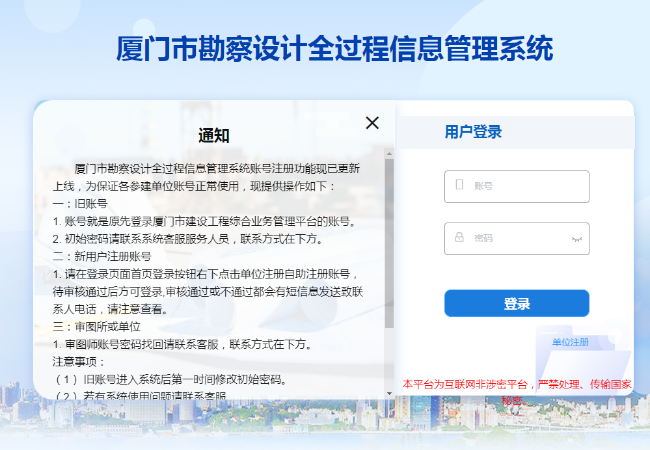Toggle password visibility eye icon
Viewport: 650px width, 450px height.
pyautogui.click(x=576, y=239)
